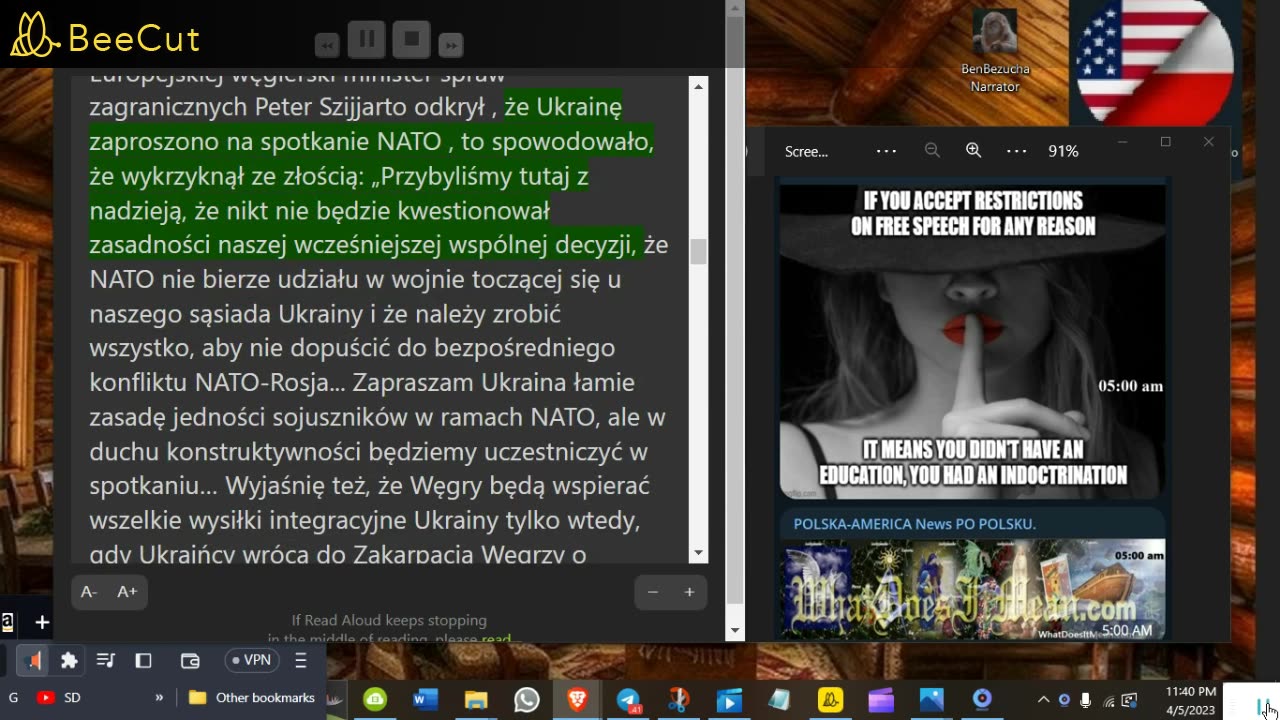Click the text panel scrollbar thumb
The height and width of the screenshot is (720, 1280).
click(x=698, y=251)
